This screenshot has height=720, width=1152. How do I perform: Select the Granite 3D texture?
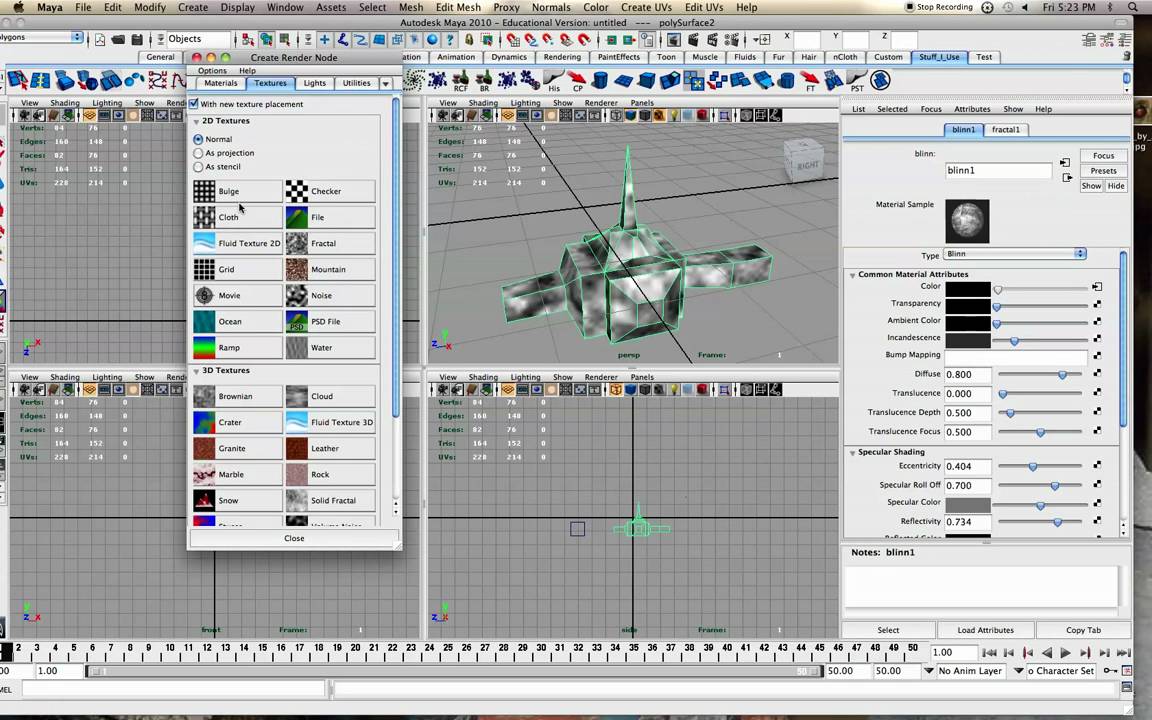click(237, 448)
